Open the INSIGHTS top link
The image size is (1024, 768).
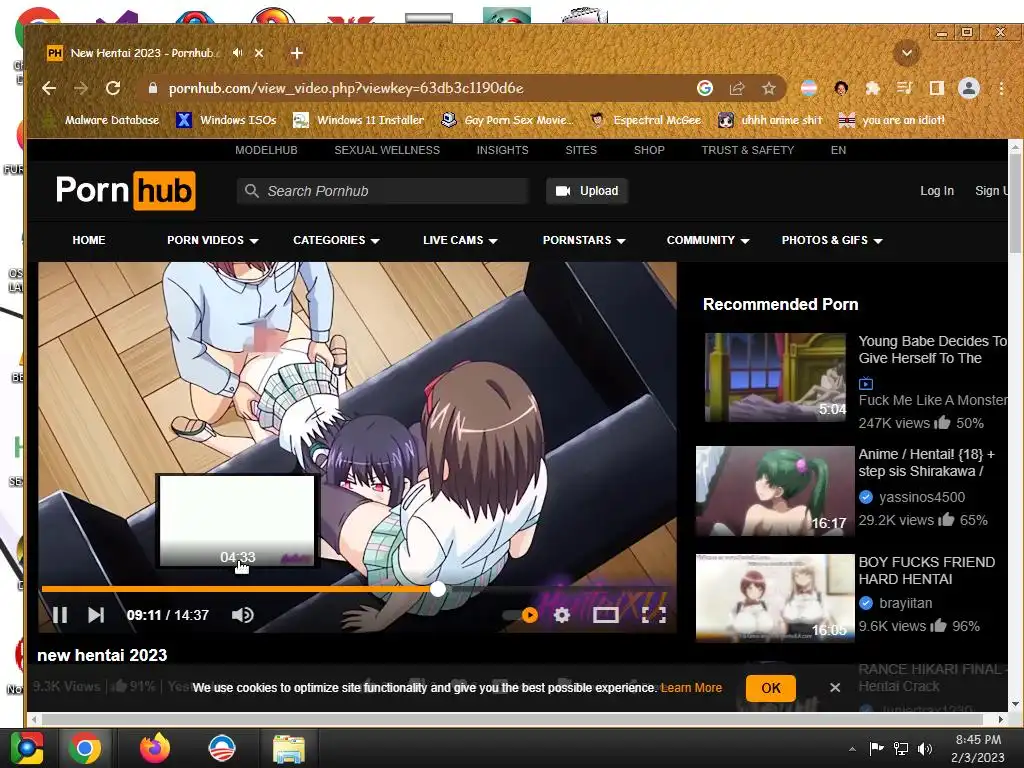502,150
